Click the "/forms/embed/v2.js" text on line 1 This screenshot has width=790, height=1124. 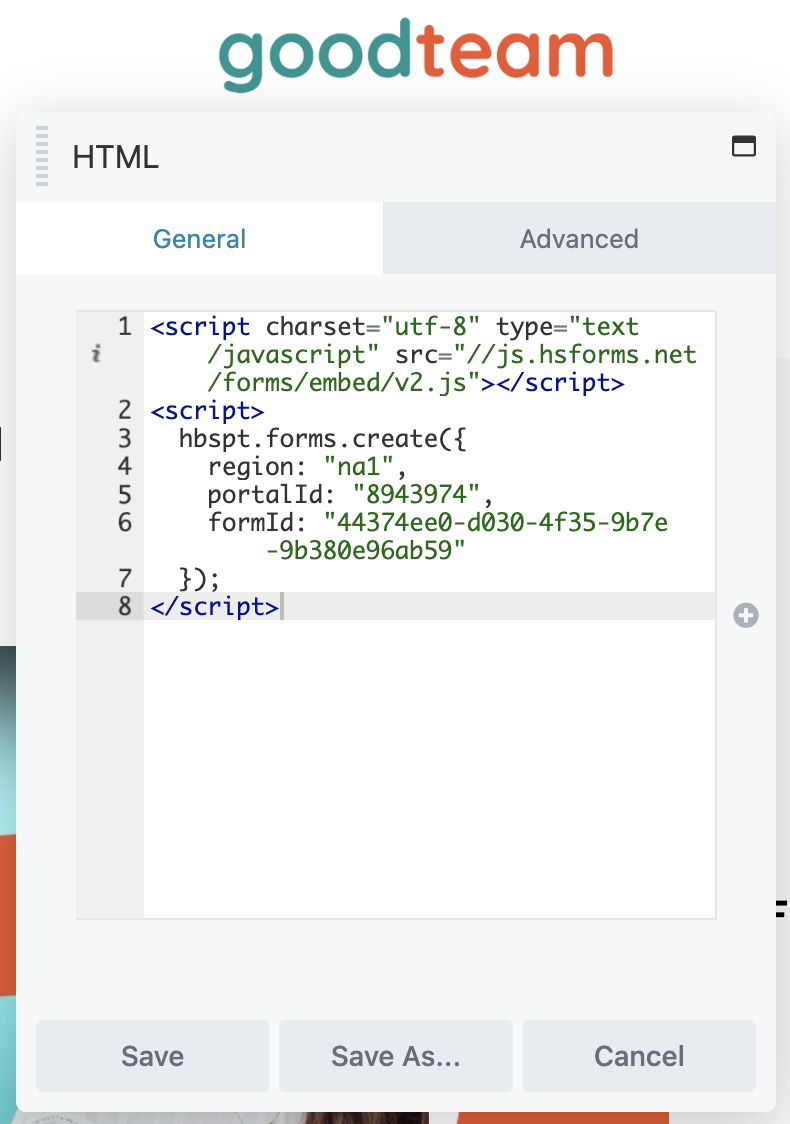[344, 383]
